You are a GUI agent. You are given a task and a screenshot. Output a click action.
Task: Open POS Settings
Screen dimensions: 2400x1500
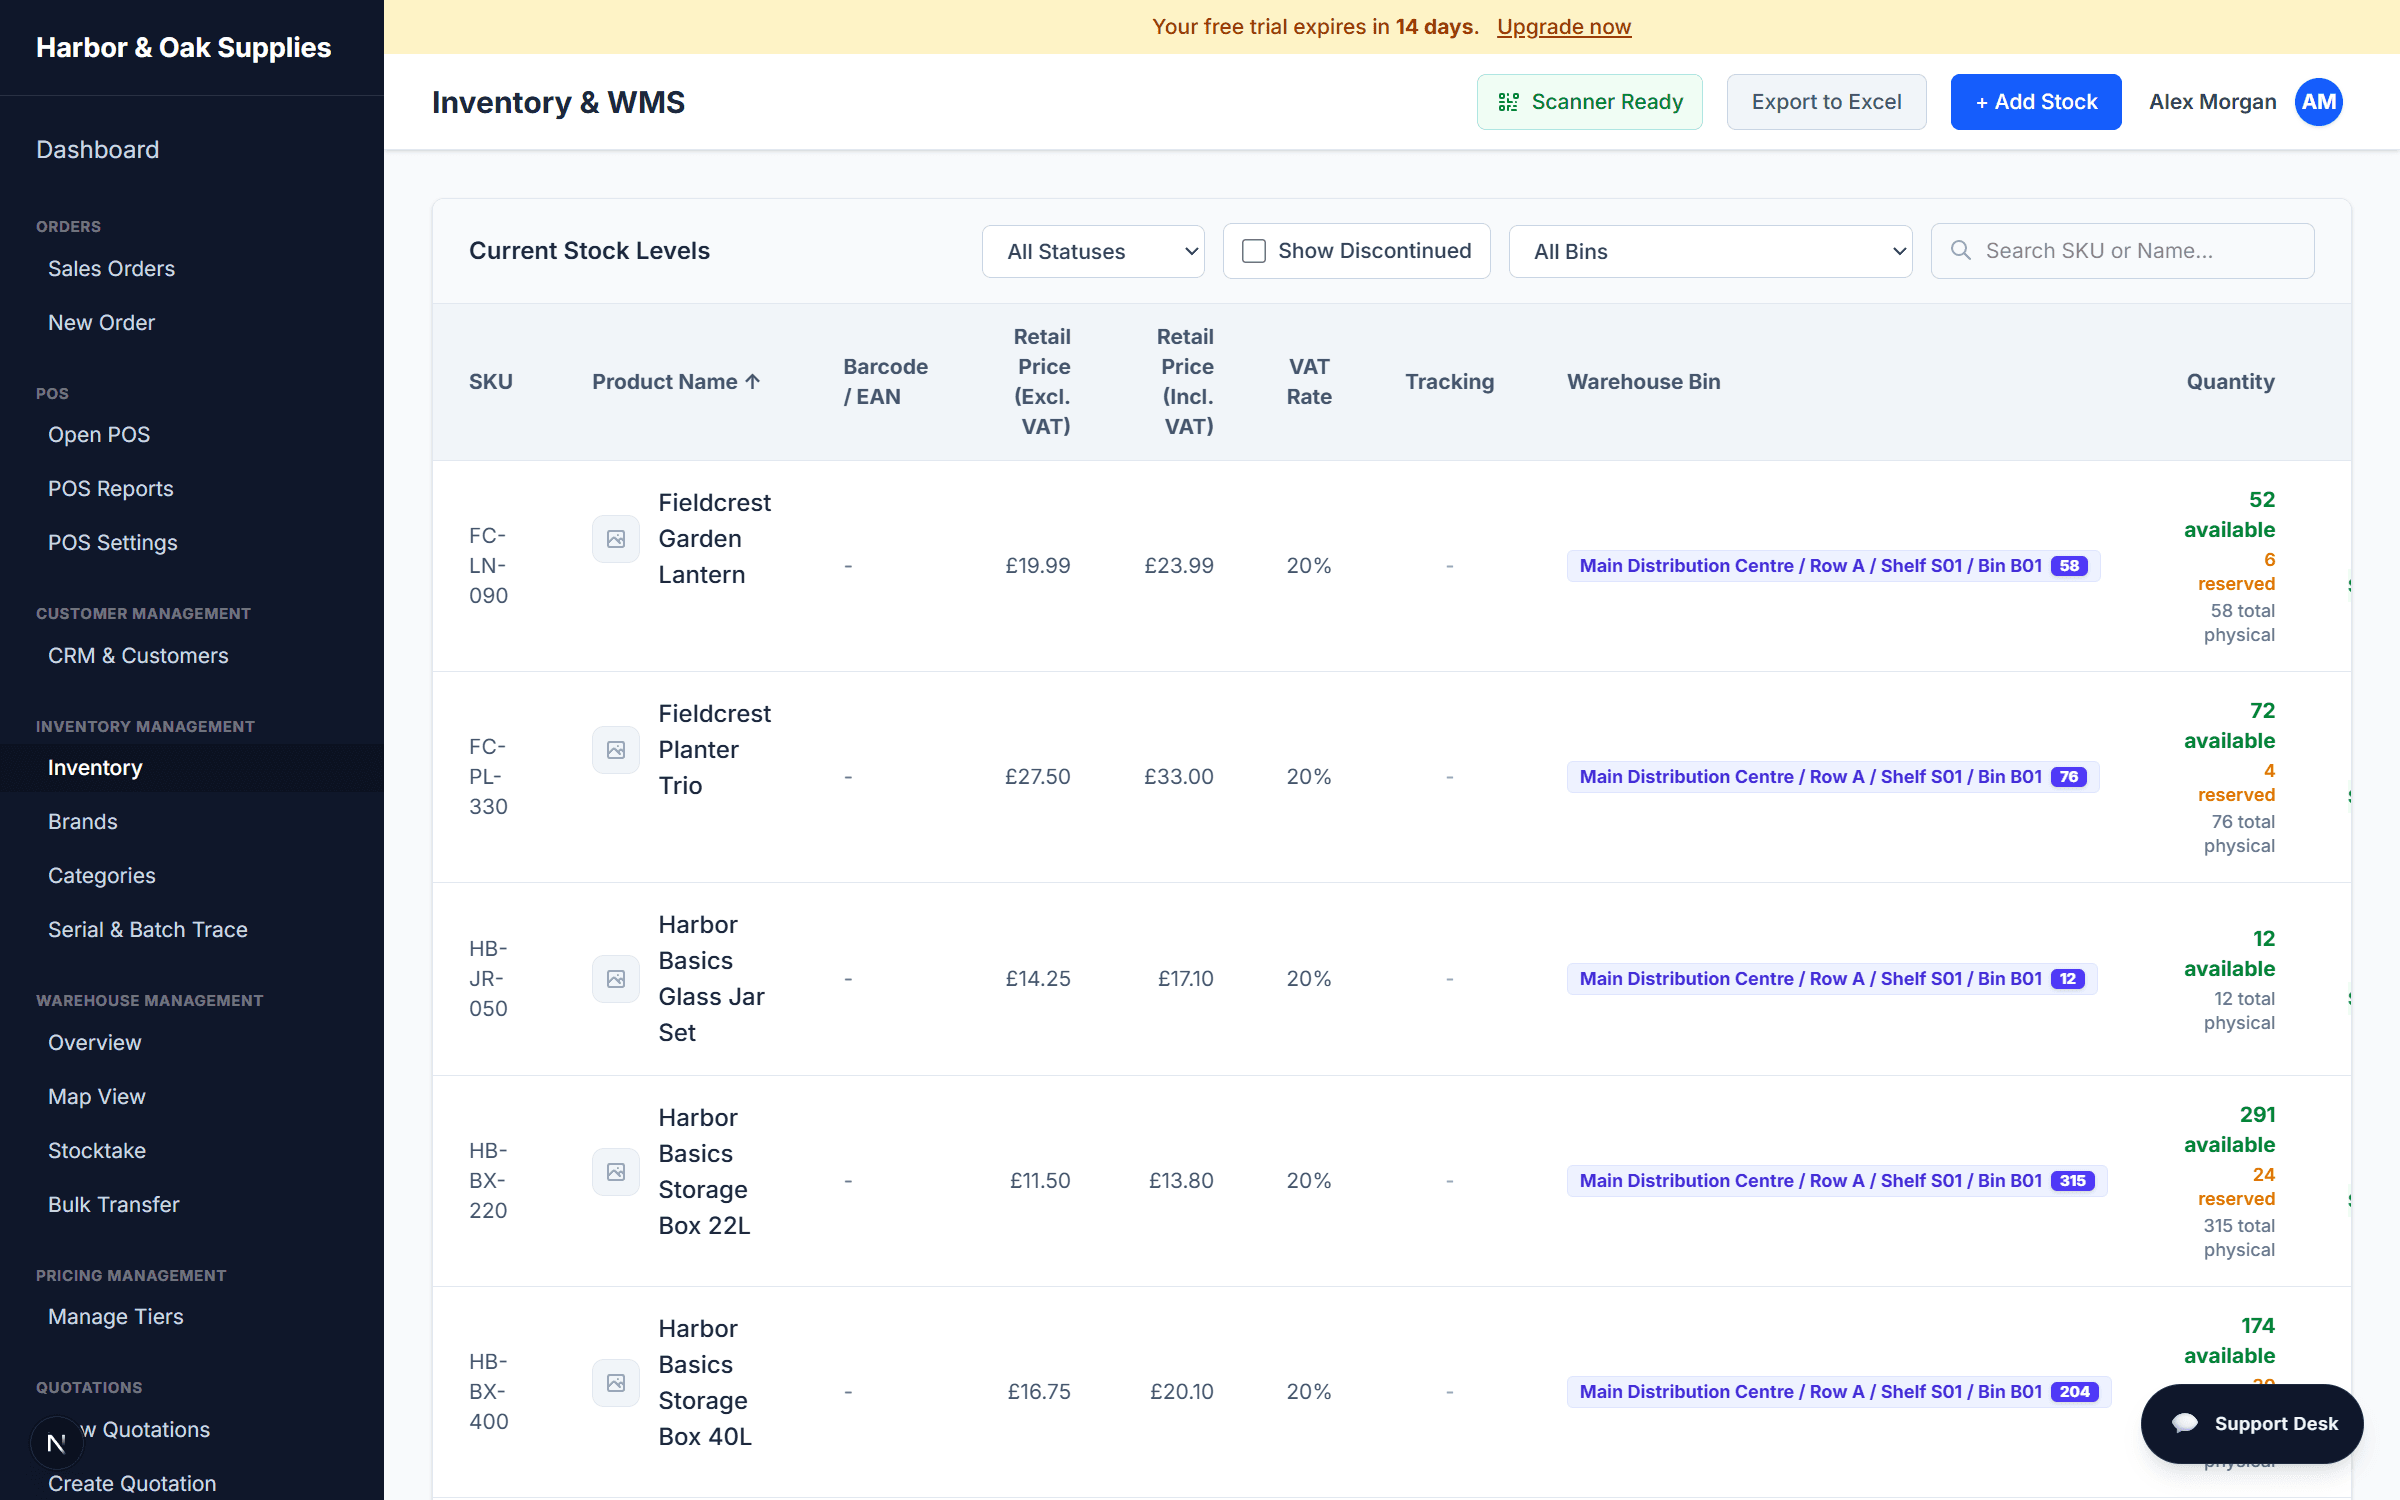113,542
